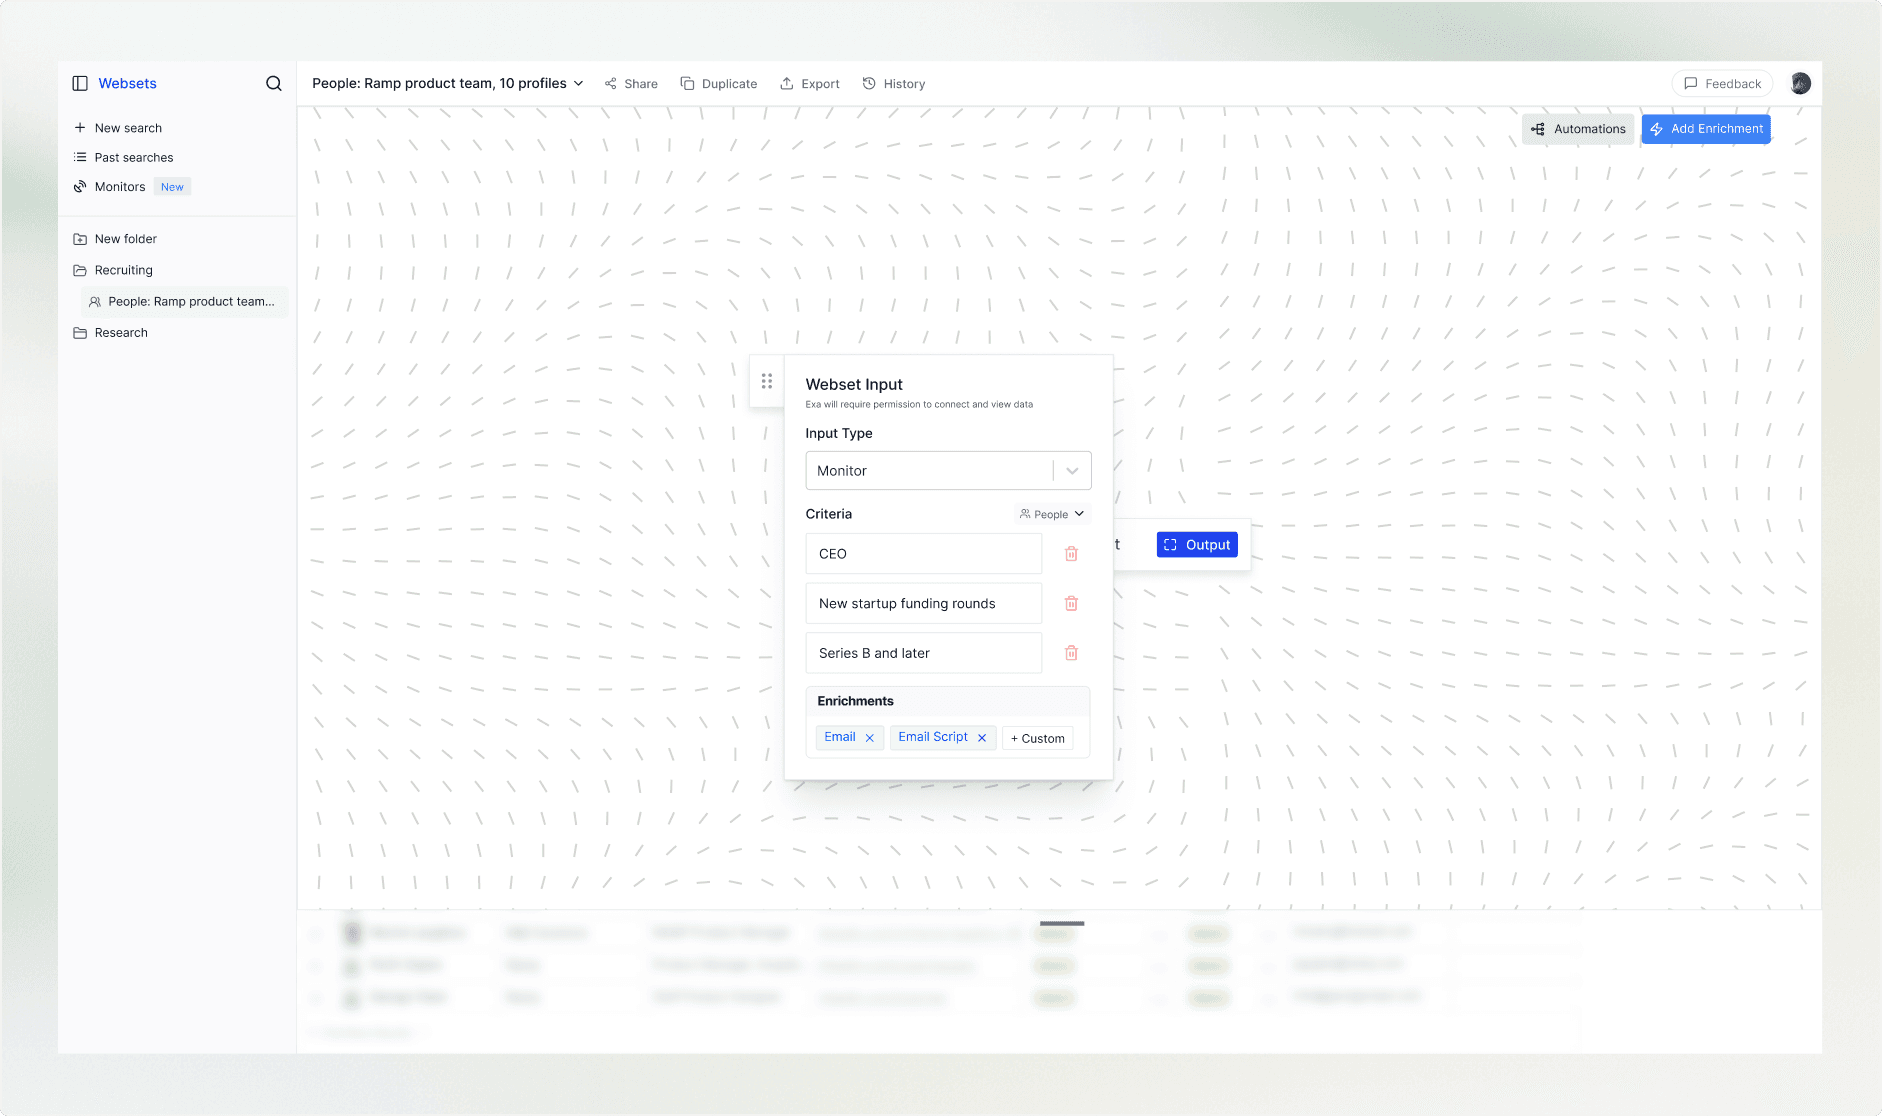Click the Feedback button

(1722, 83)
